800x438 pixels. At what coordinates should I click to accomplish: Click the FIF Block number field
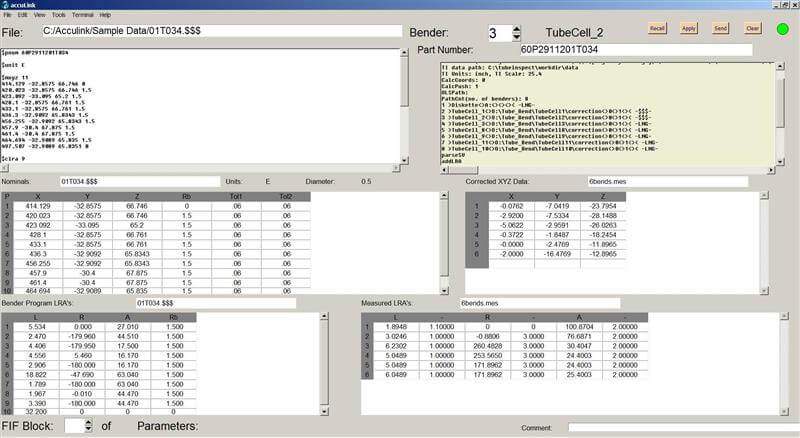pyautogui.click(x=74, y=426)
